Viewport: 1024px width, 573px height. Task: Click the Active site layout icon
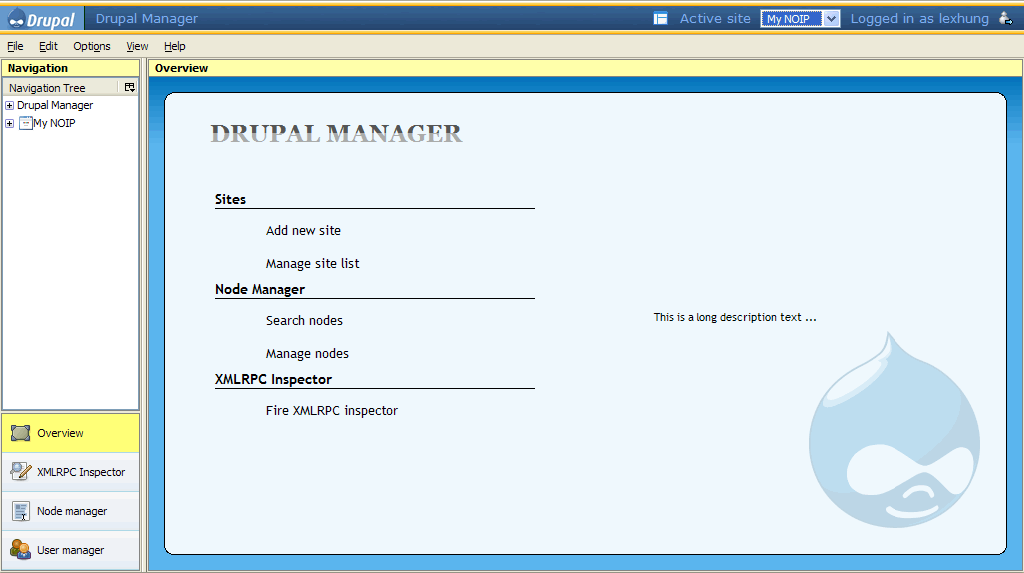pyautogui.click(x=661, y=19)
